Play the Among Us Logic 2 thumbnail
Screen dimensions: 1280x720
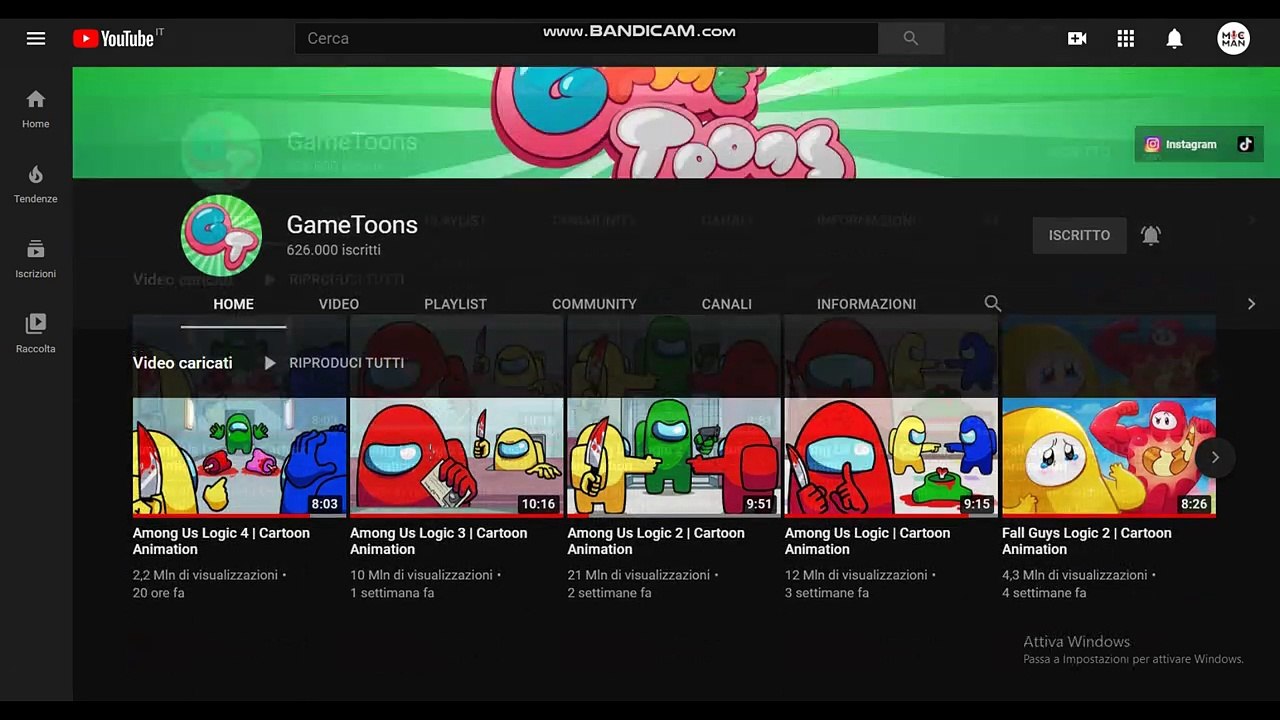tap(674, 457)
